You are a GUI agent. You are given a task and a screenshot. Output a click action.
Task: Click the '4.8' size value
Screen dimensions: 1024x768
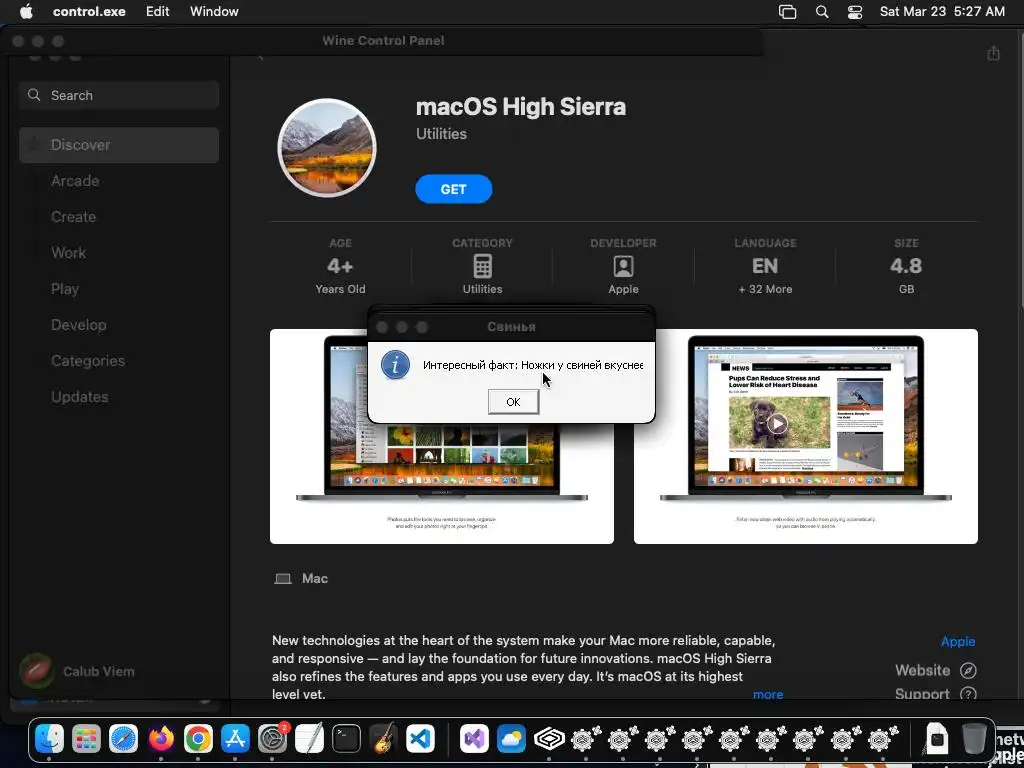pos(906,266)
